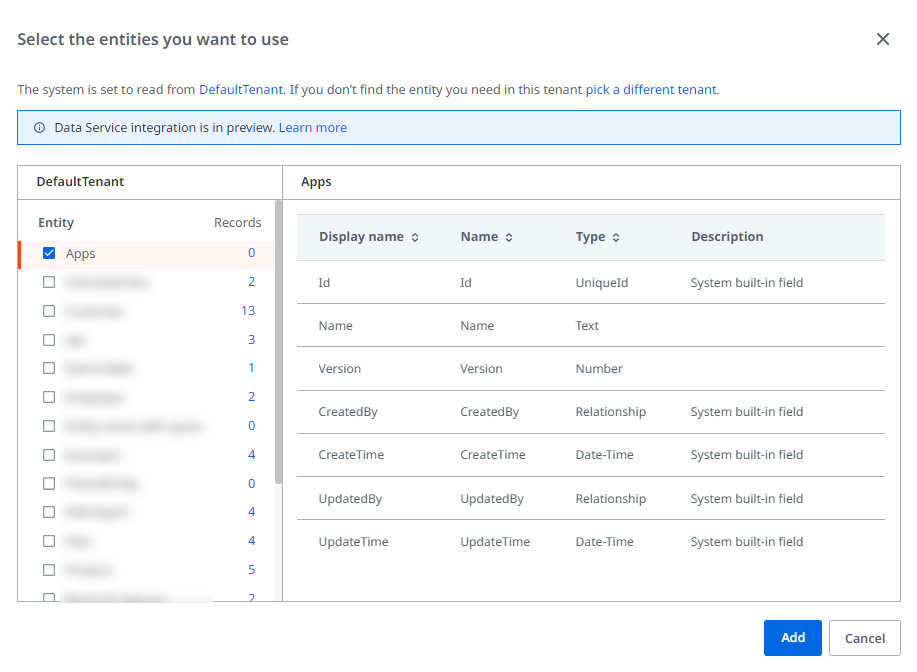Image resolution: width=917 pixels, height=672 pixels.
Task: Check the entity showing 5 records
Action: pyautogui.click(x=49, y=570)
